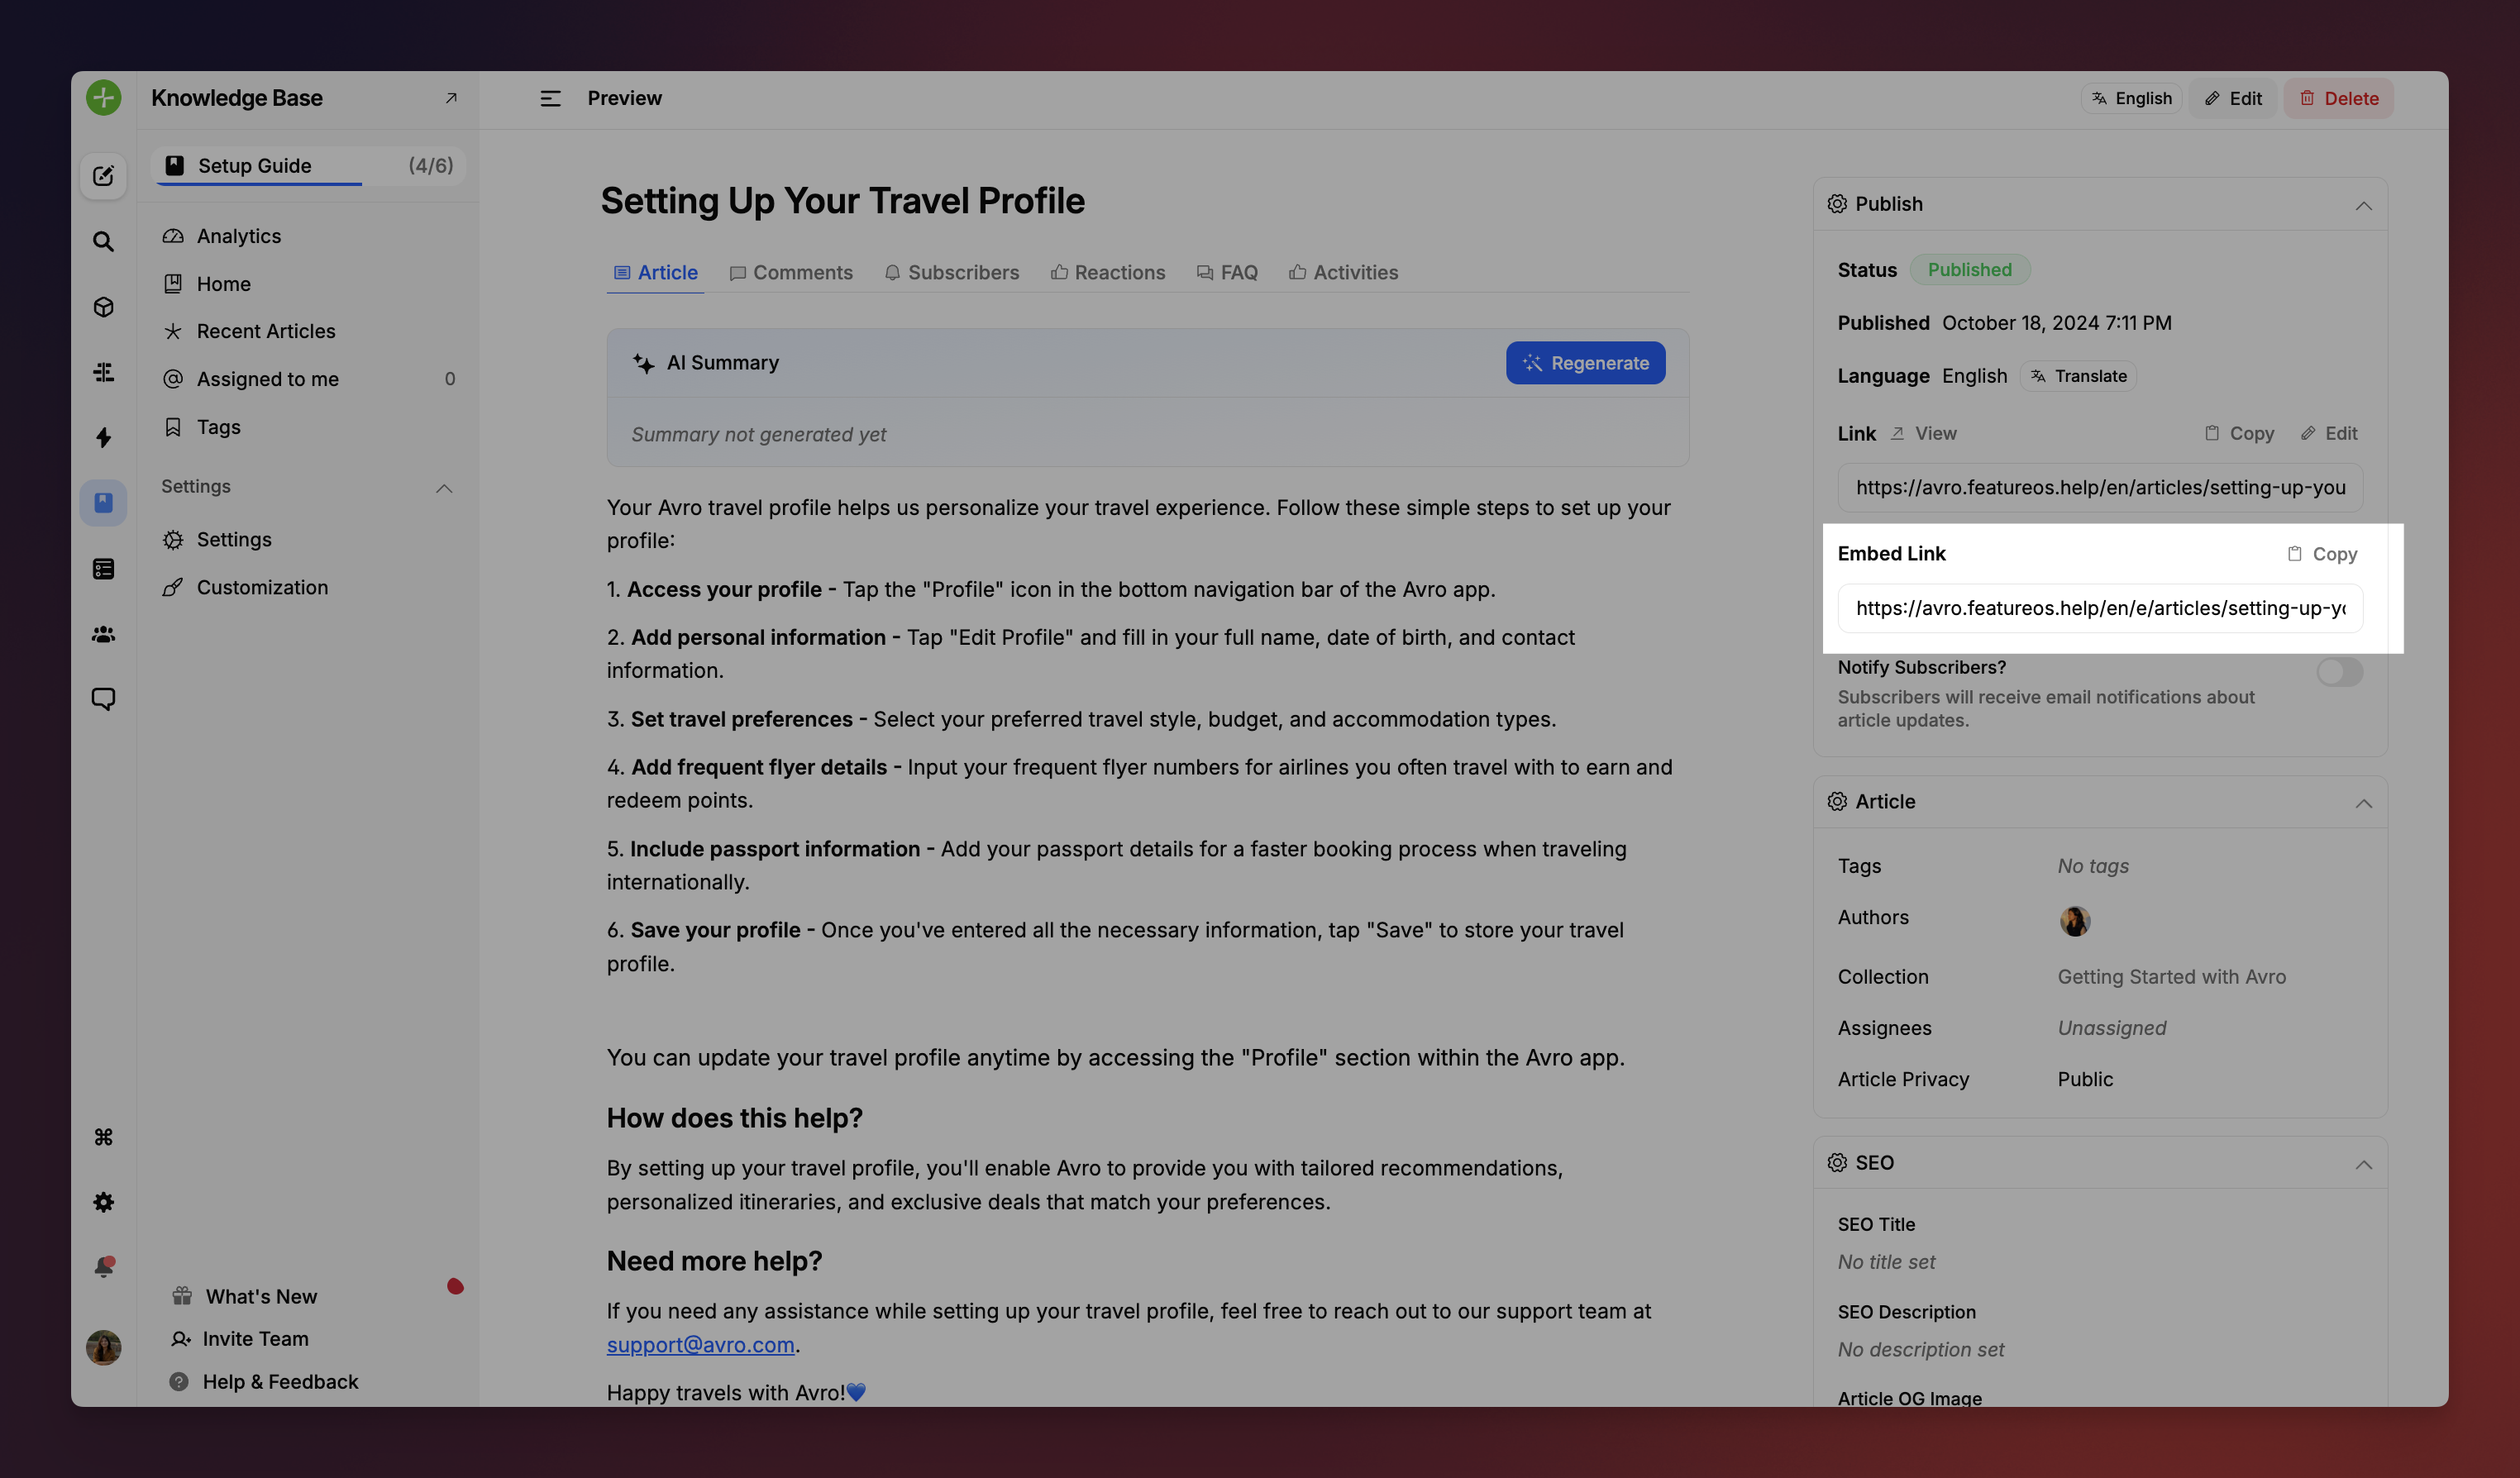The height and width of the screenshot is (1478, 2520).
Task: Open the lightning bolt icon in left rail
Action: pyautogui.click(x=103, y=438)
